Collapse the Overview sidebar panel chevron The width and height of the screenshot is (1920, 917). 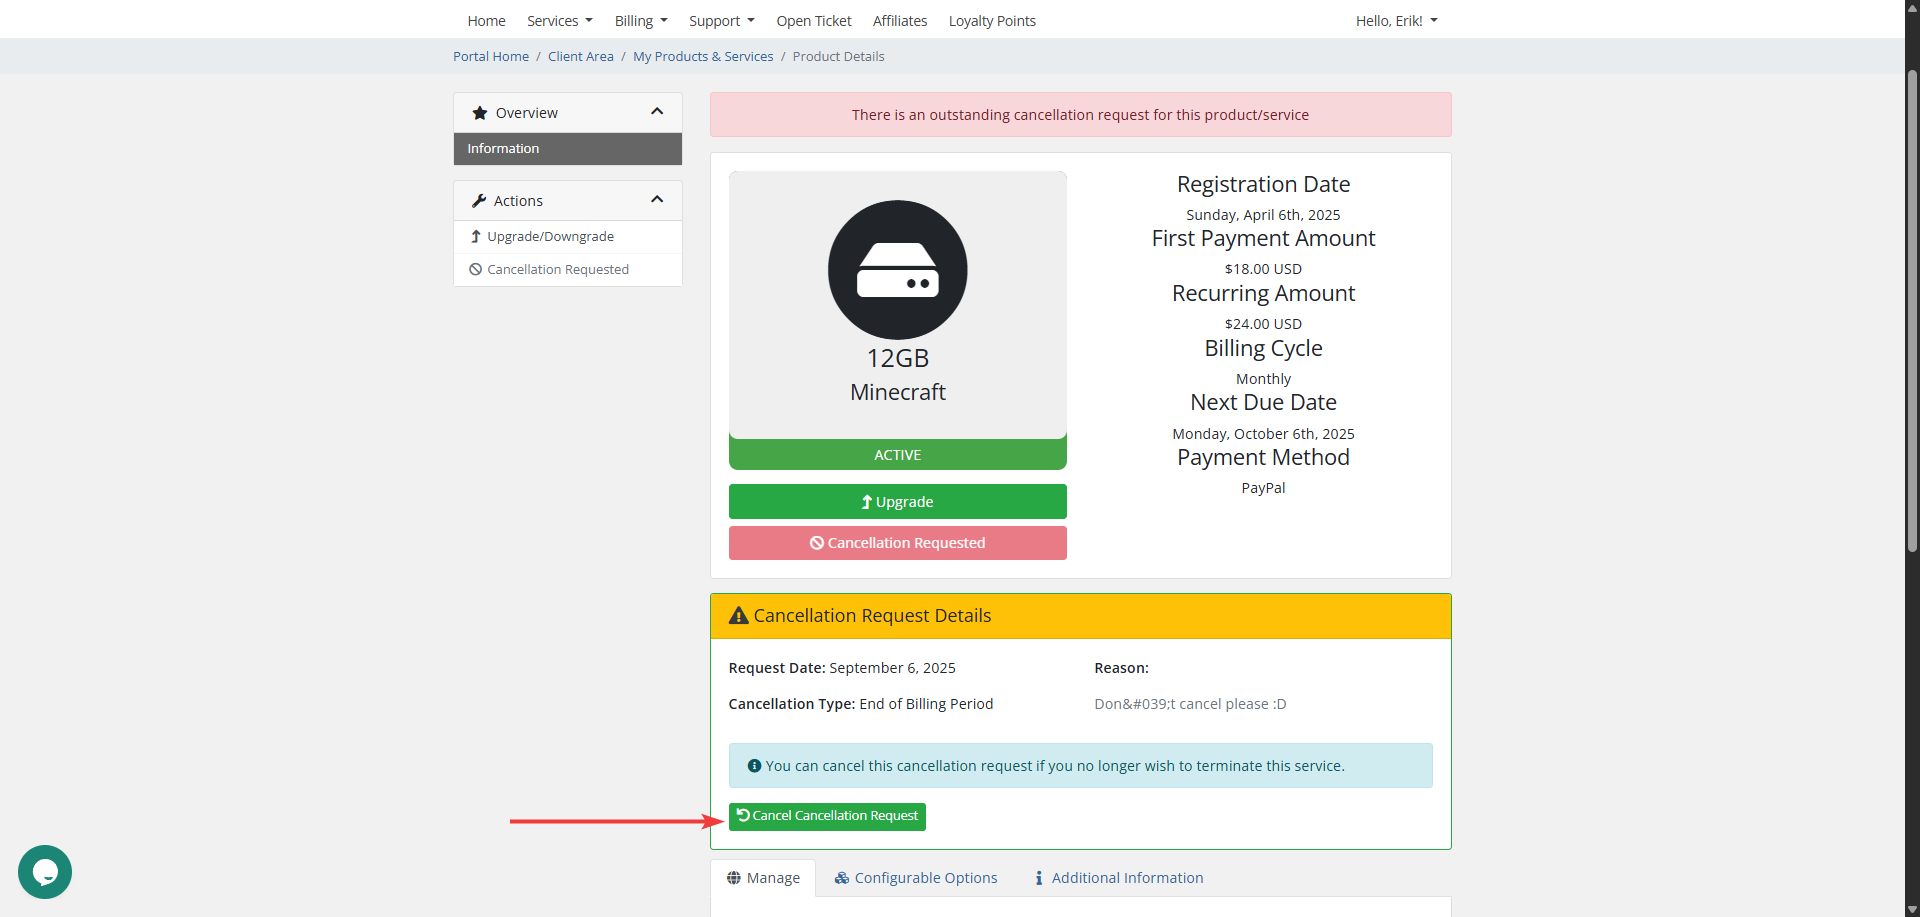[x=657, y=112]
